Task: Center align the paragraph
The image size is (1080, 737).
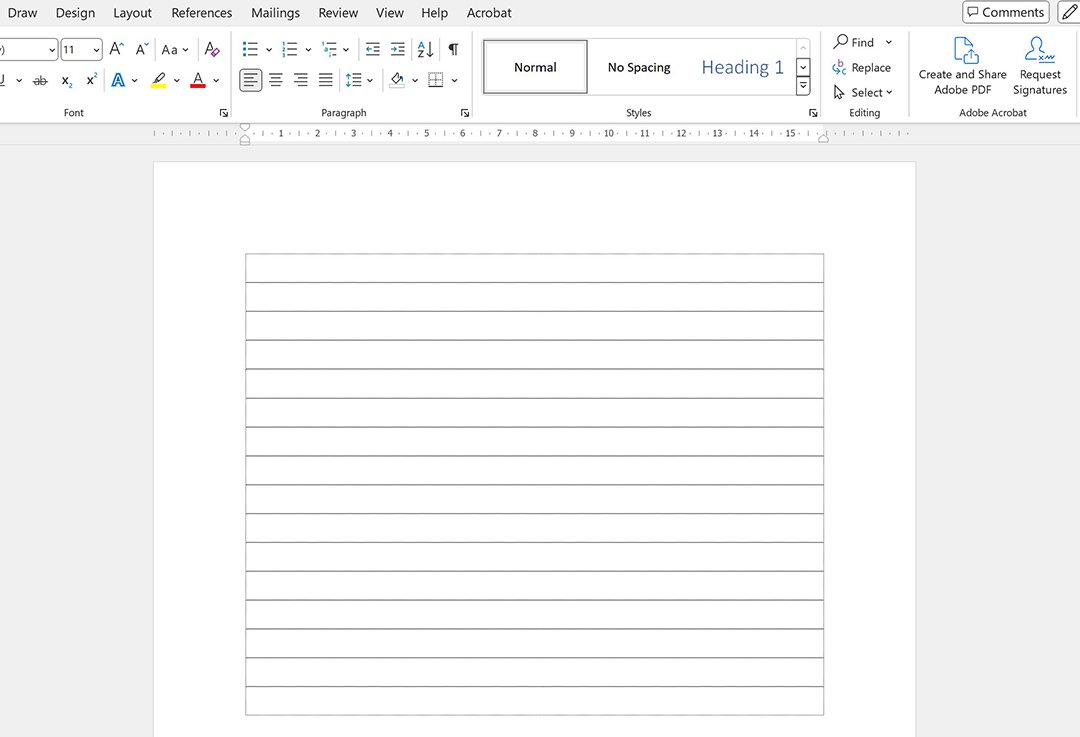Action: [276, 80]
